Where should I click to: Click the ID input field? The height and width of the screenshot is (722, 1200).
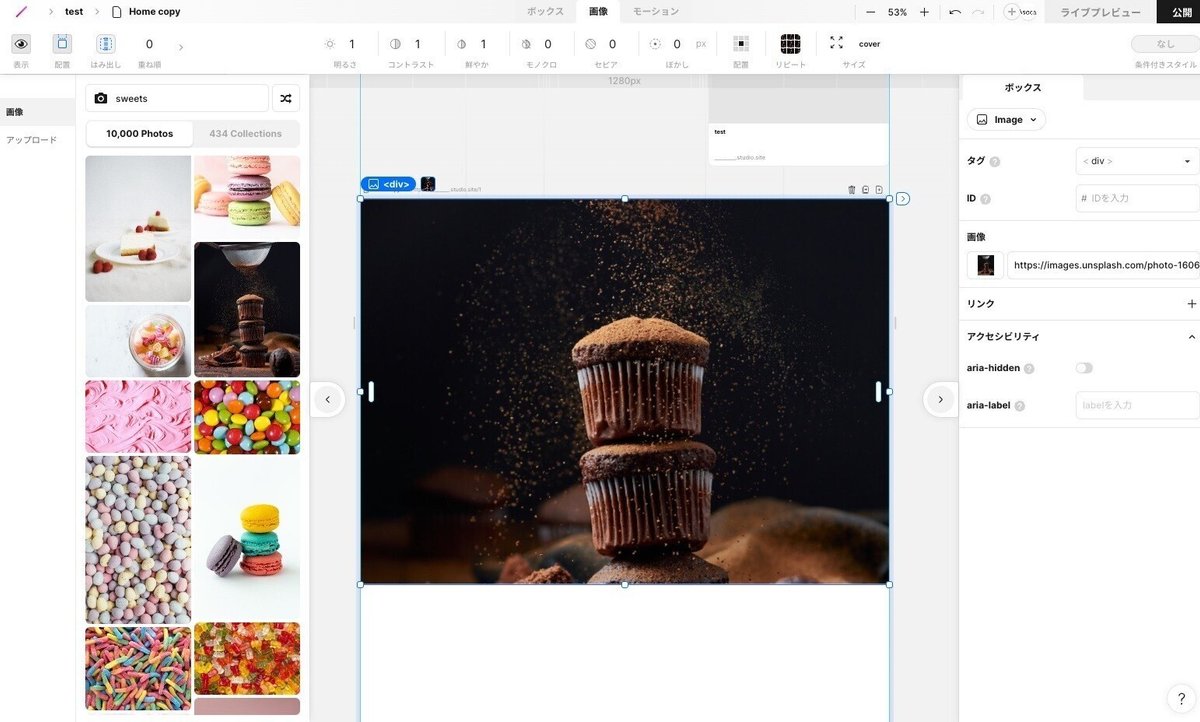[x=1137, y=198]
